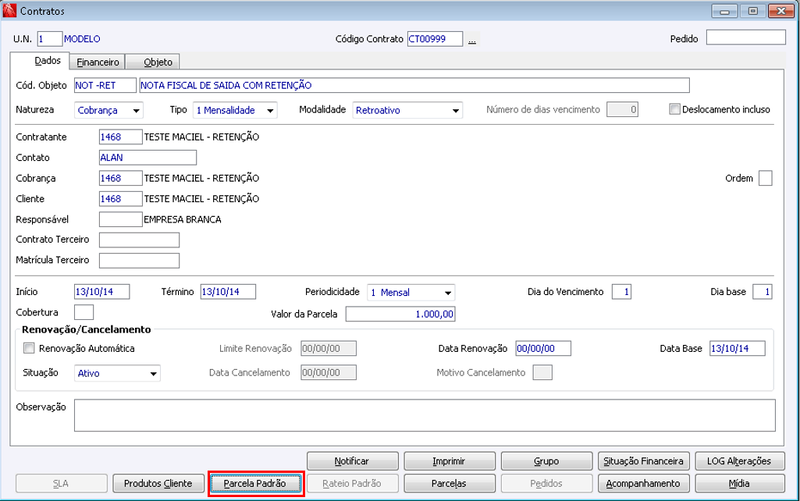The image size is (800, 501).
Task: Click the Dia base field
Action: 762,292
